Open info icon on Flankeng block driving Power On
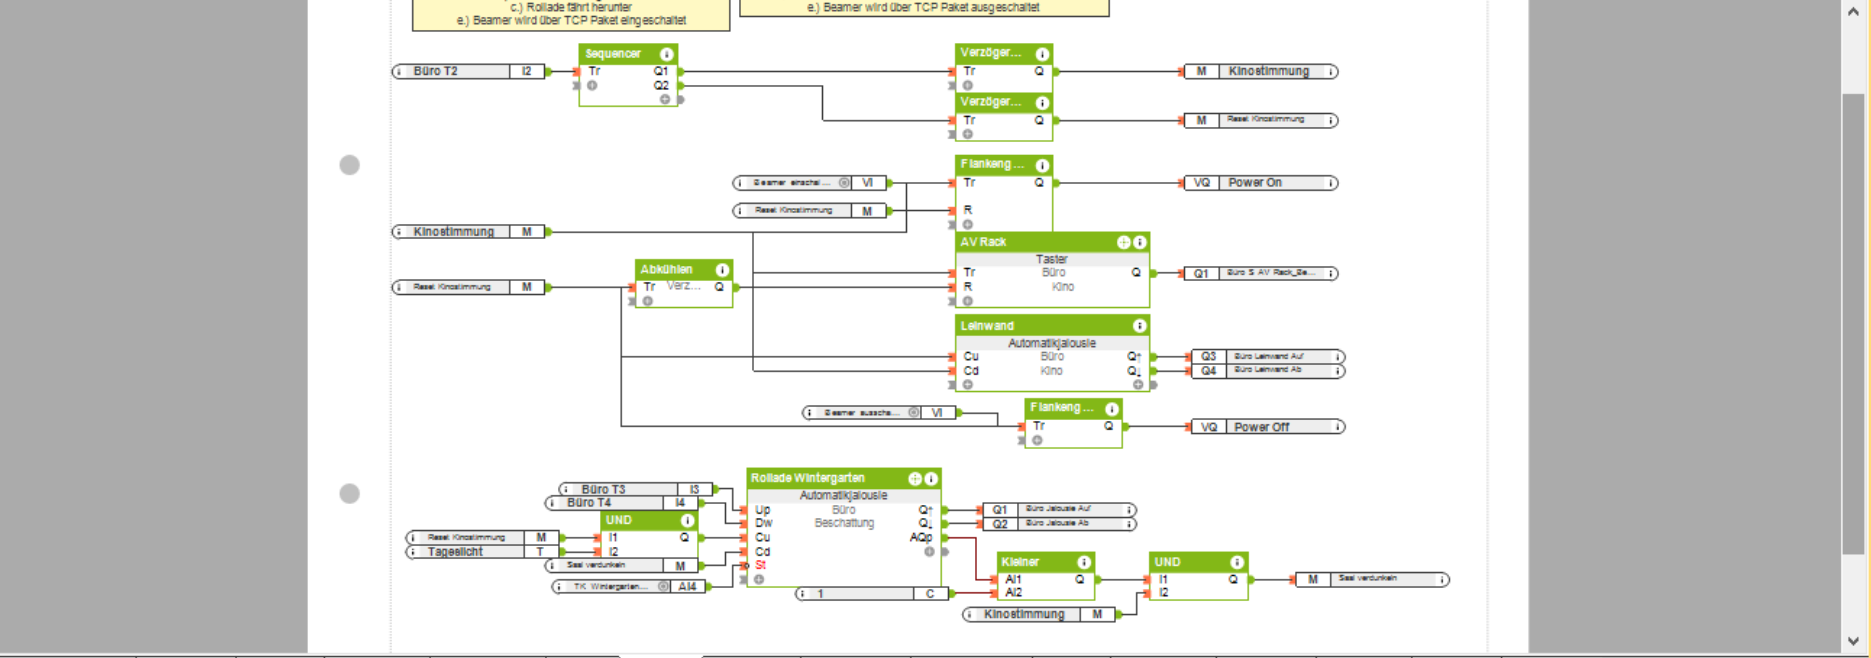 [x=1042, y=165]
